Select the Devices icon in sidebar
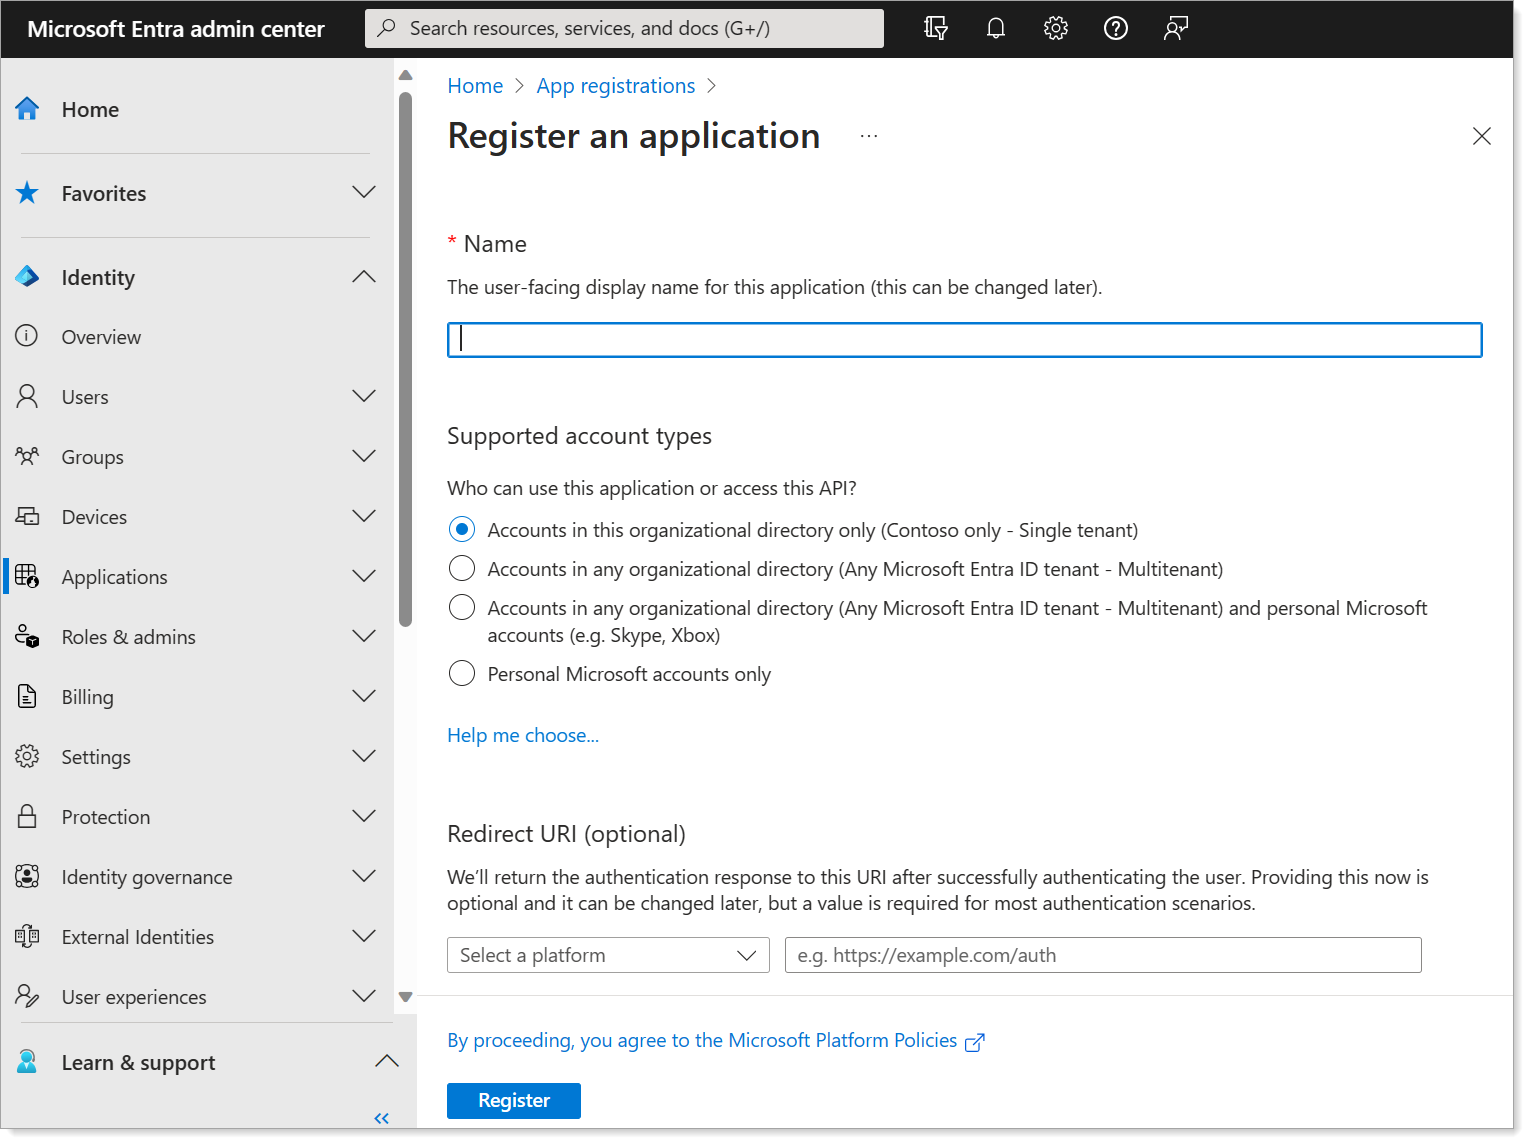This screenshot has width=1529, height=1144. coord(27,516)
